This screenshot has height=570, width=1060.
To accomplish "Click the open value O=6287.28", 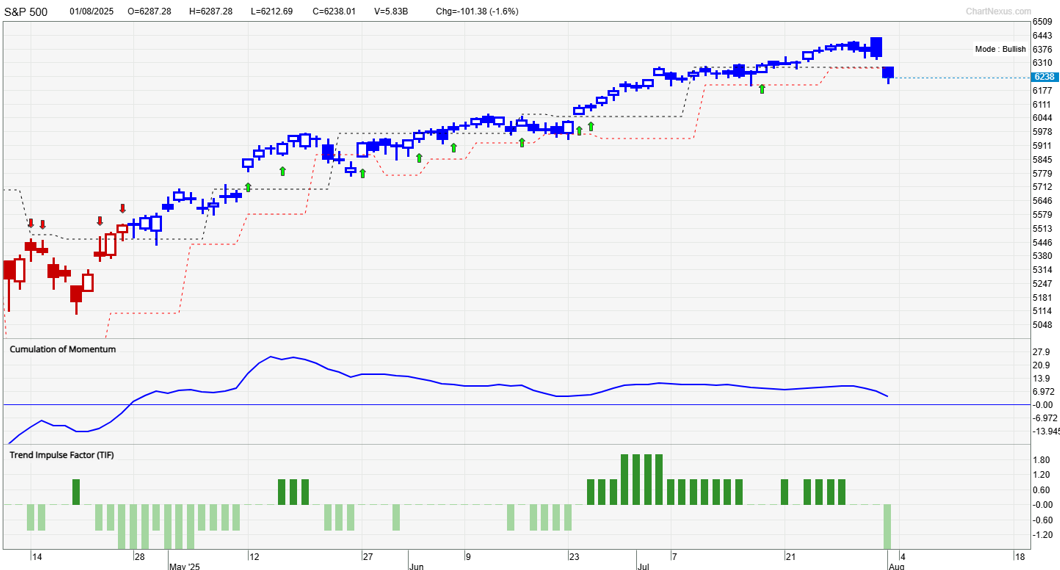I will coord(149,11).
